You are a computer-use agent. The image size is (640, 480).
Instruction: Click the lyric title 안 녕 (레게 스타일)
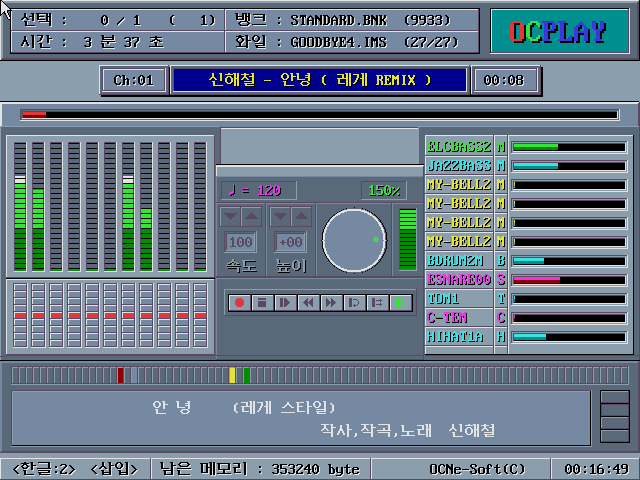[243, 407]
